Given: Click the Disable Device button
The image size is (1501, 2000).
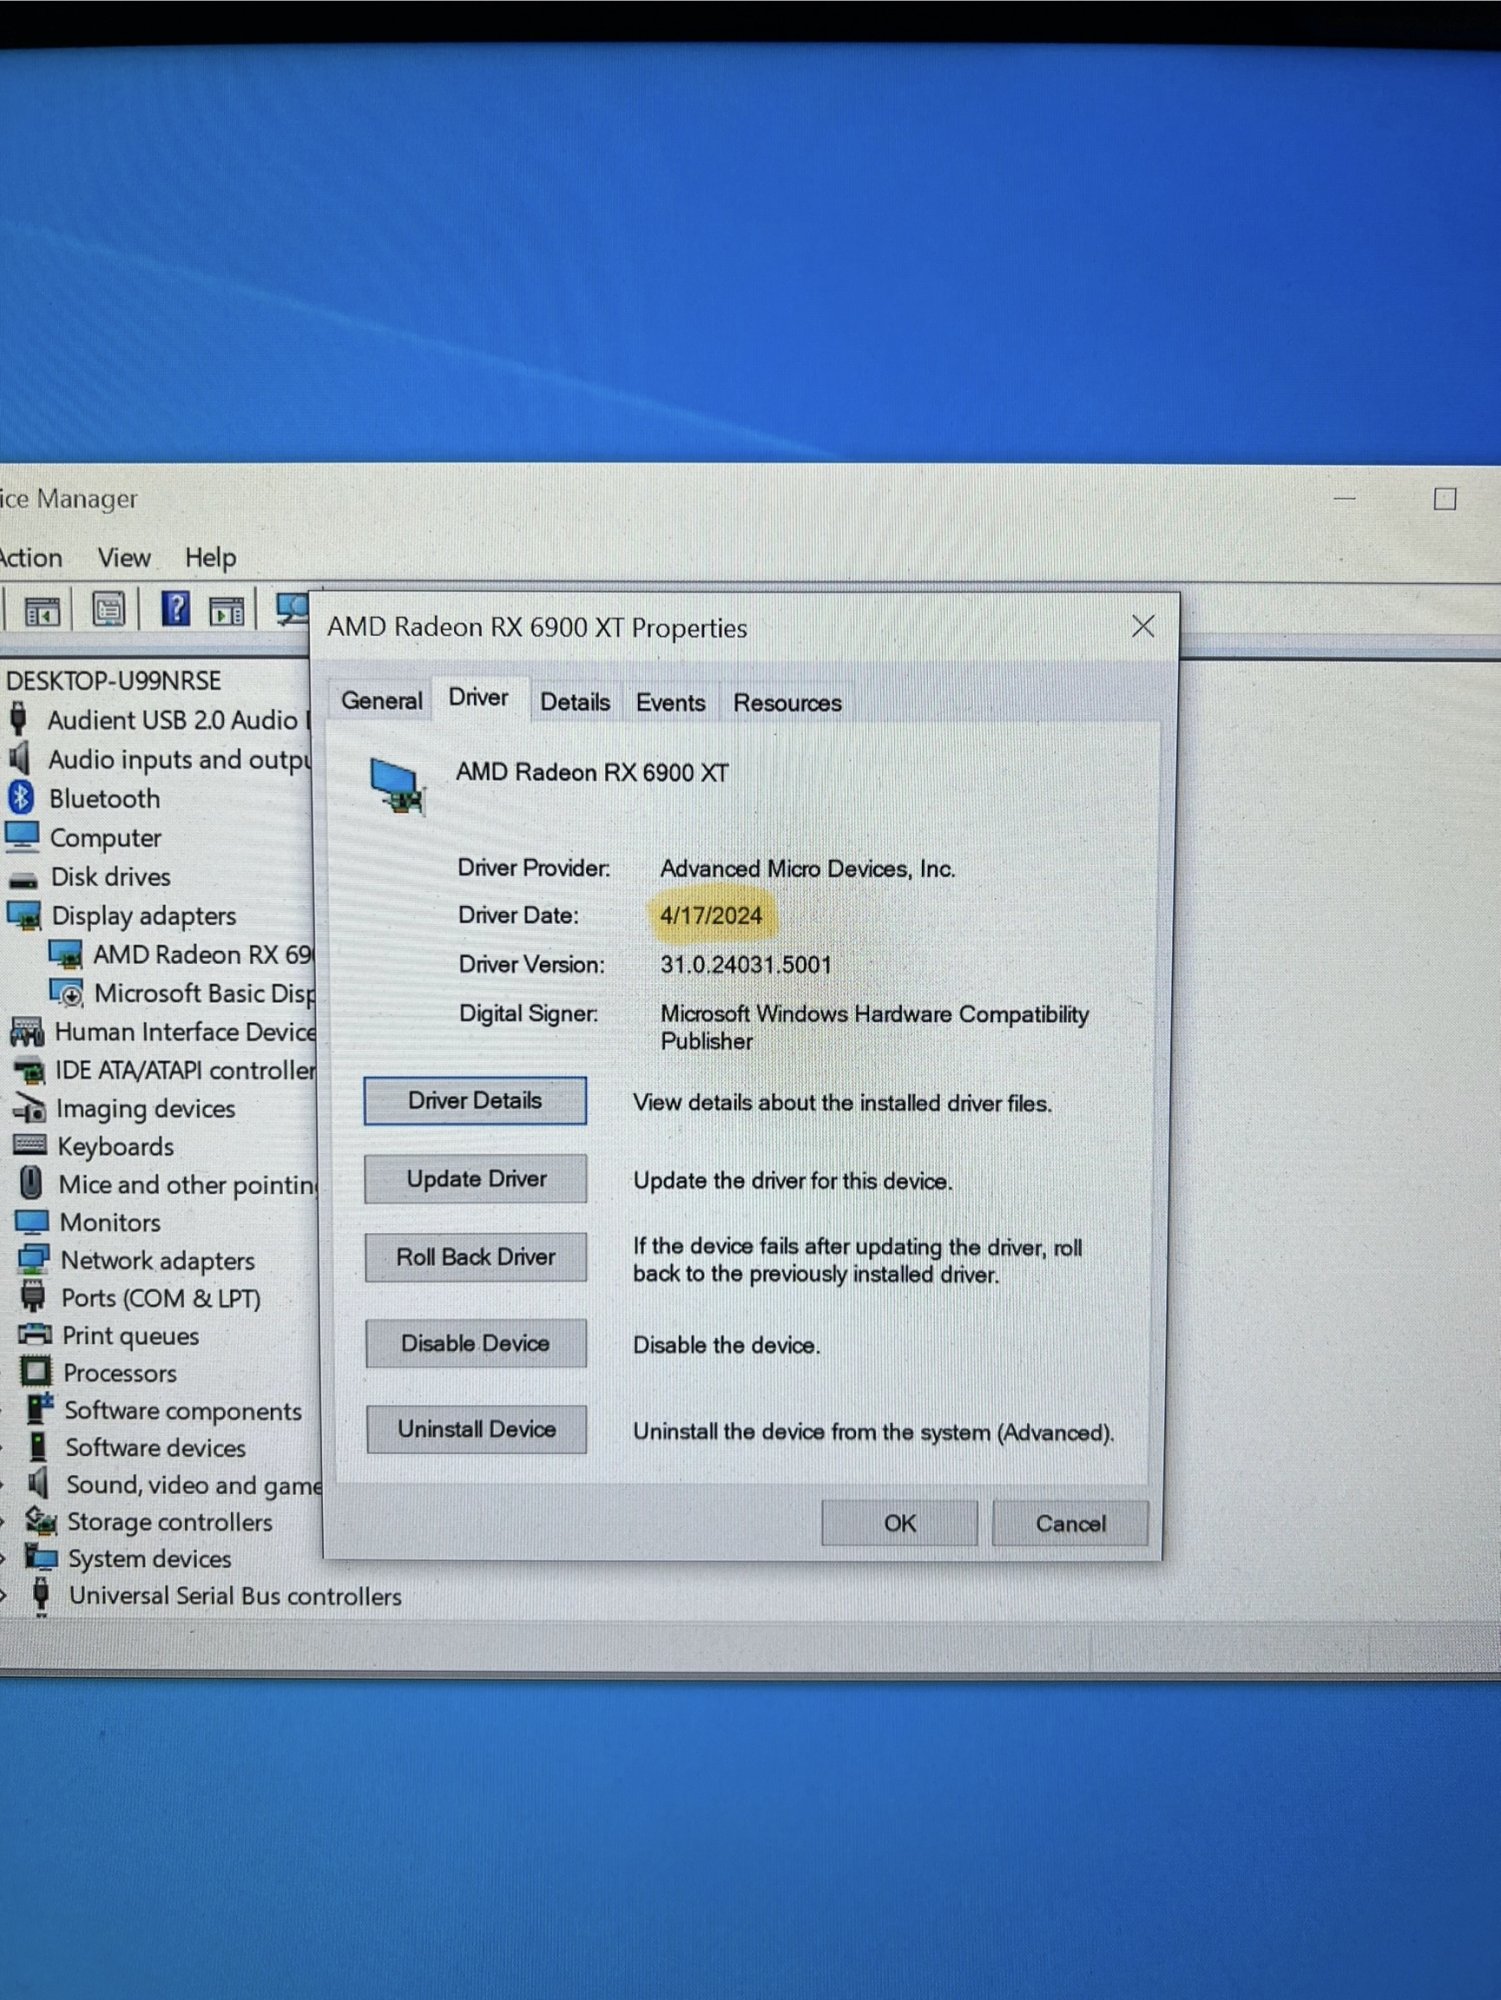Looking at the screenshot, I should point(476,1343).
